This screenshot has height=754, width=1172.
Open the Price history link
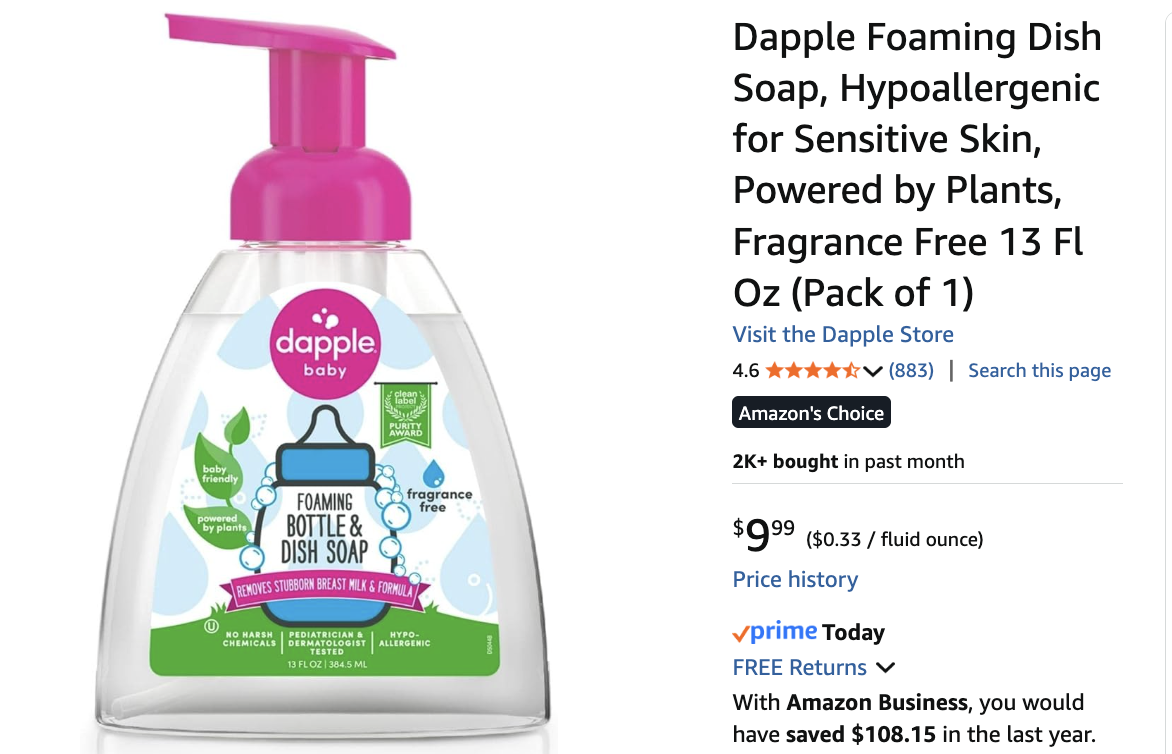click(x=795, y=579)
